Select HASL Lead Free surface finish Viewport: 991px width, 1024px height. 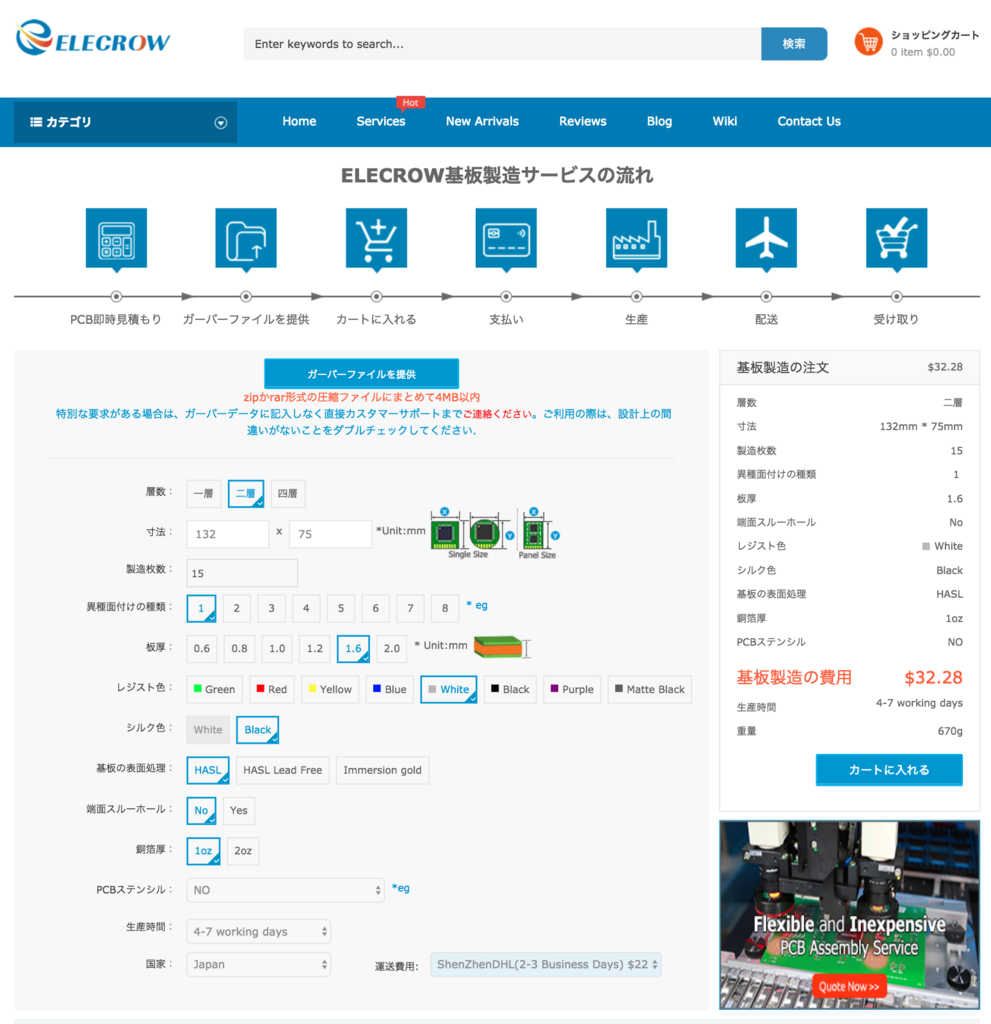(x=283, y=770)
